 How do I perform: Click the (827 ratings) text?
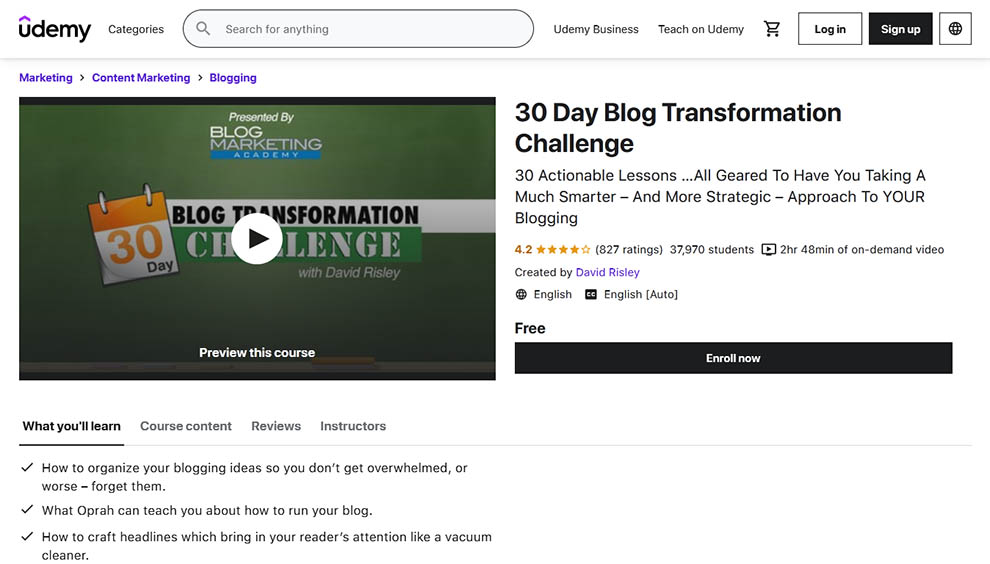[629, 249]
